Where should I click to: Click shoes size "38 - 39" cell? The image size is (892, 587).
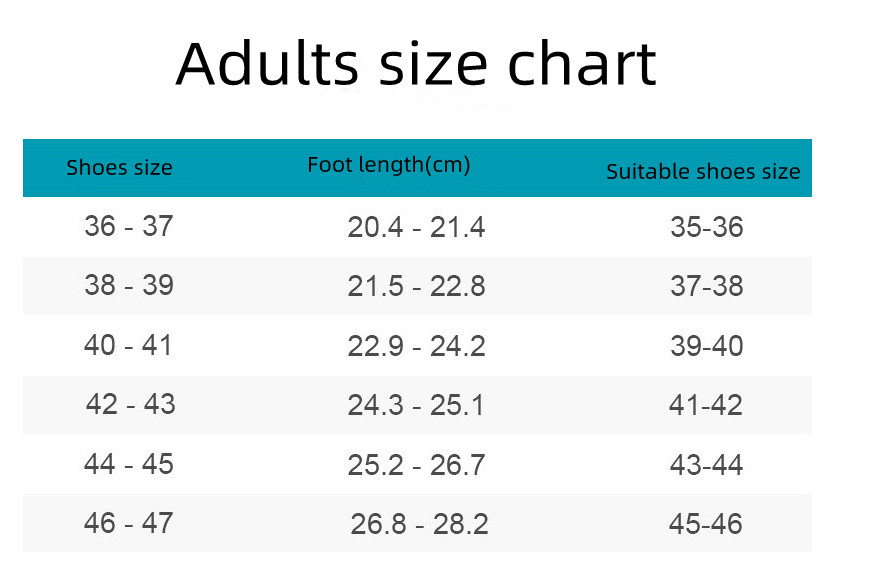coord(129,286)
